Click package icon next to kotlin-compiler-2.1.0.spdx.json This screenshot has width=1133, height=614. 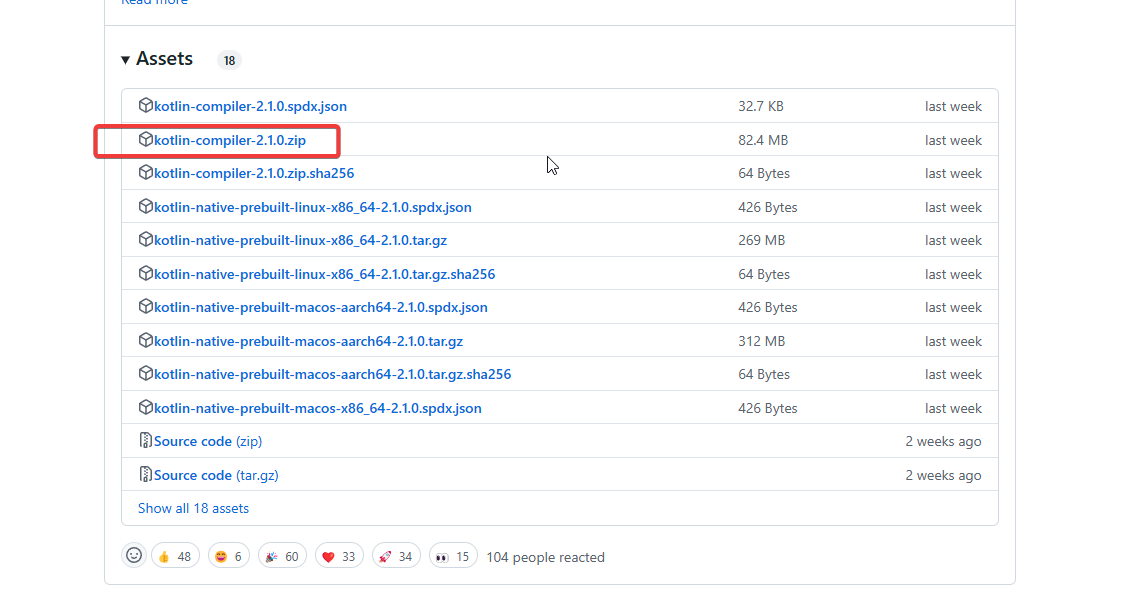click(145, 105)
